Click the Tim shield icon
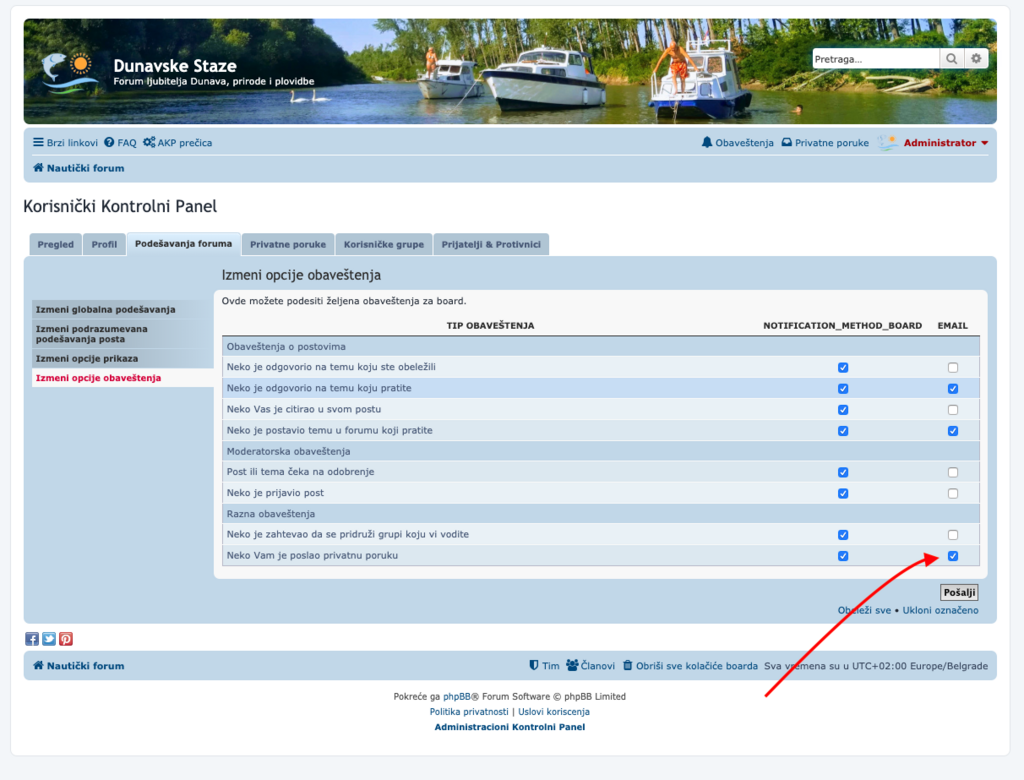The width and height of the screenshot is (1024, 780). (534, 666)
